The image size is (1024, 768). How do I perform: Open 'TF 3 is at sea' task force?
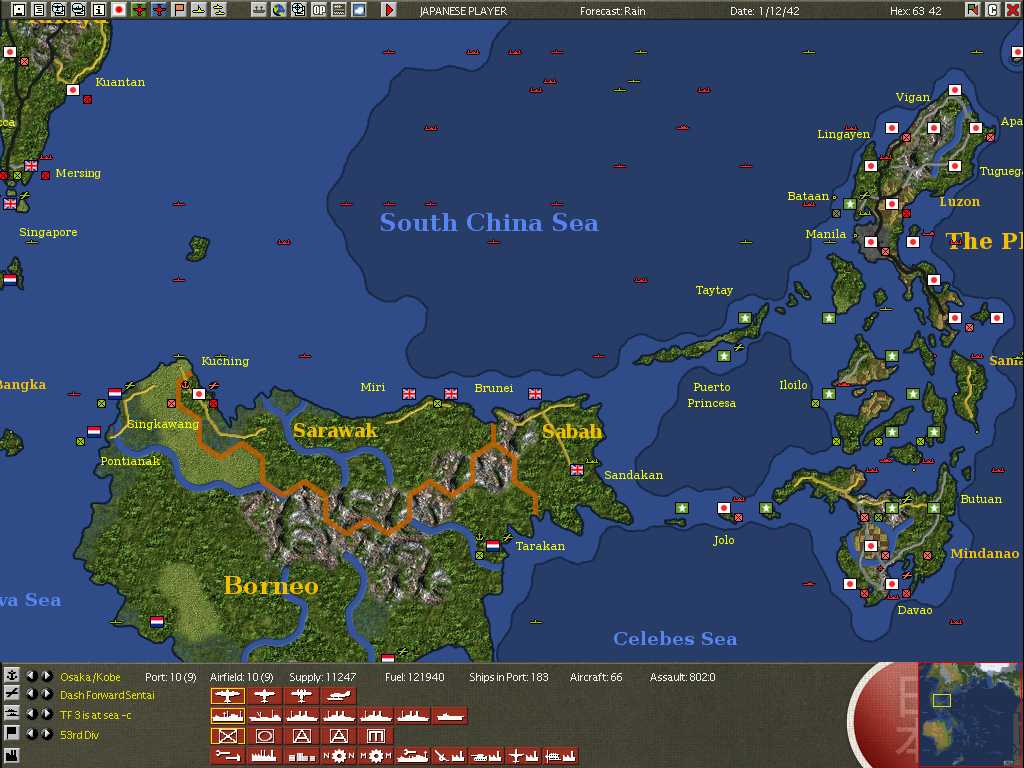95,715
